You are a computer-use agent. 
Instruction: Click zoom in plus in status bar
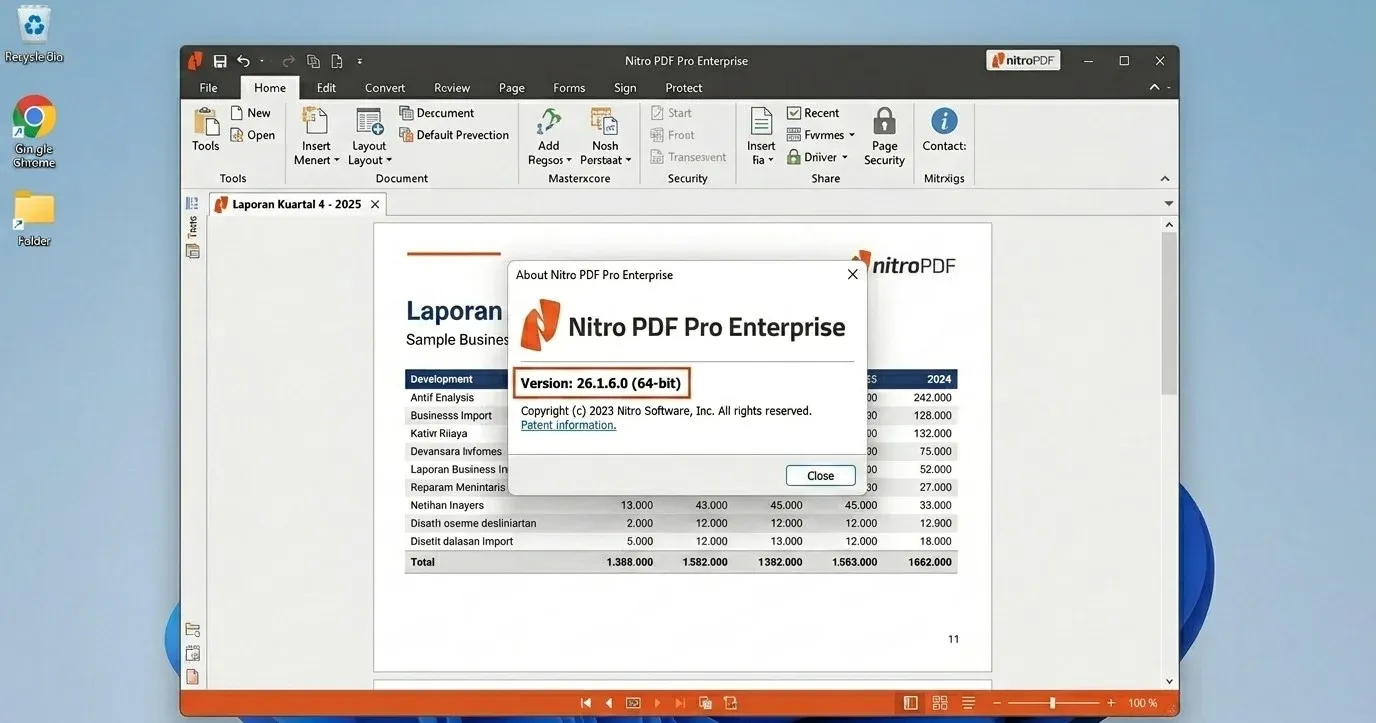click(1110, 703)
